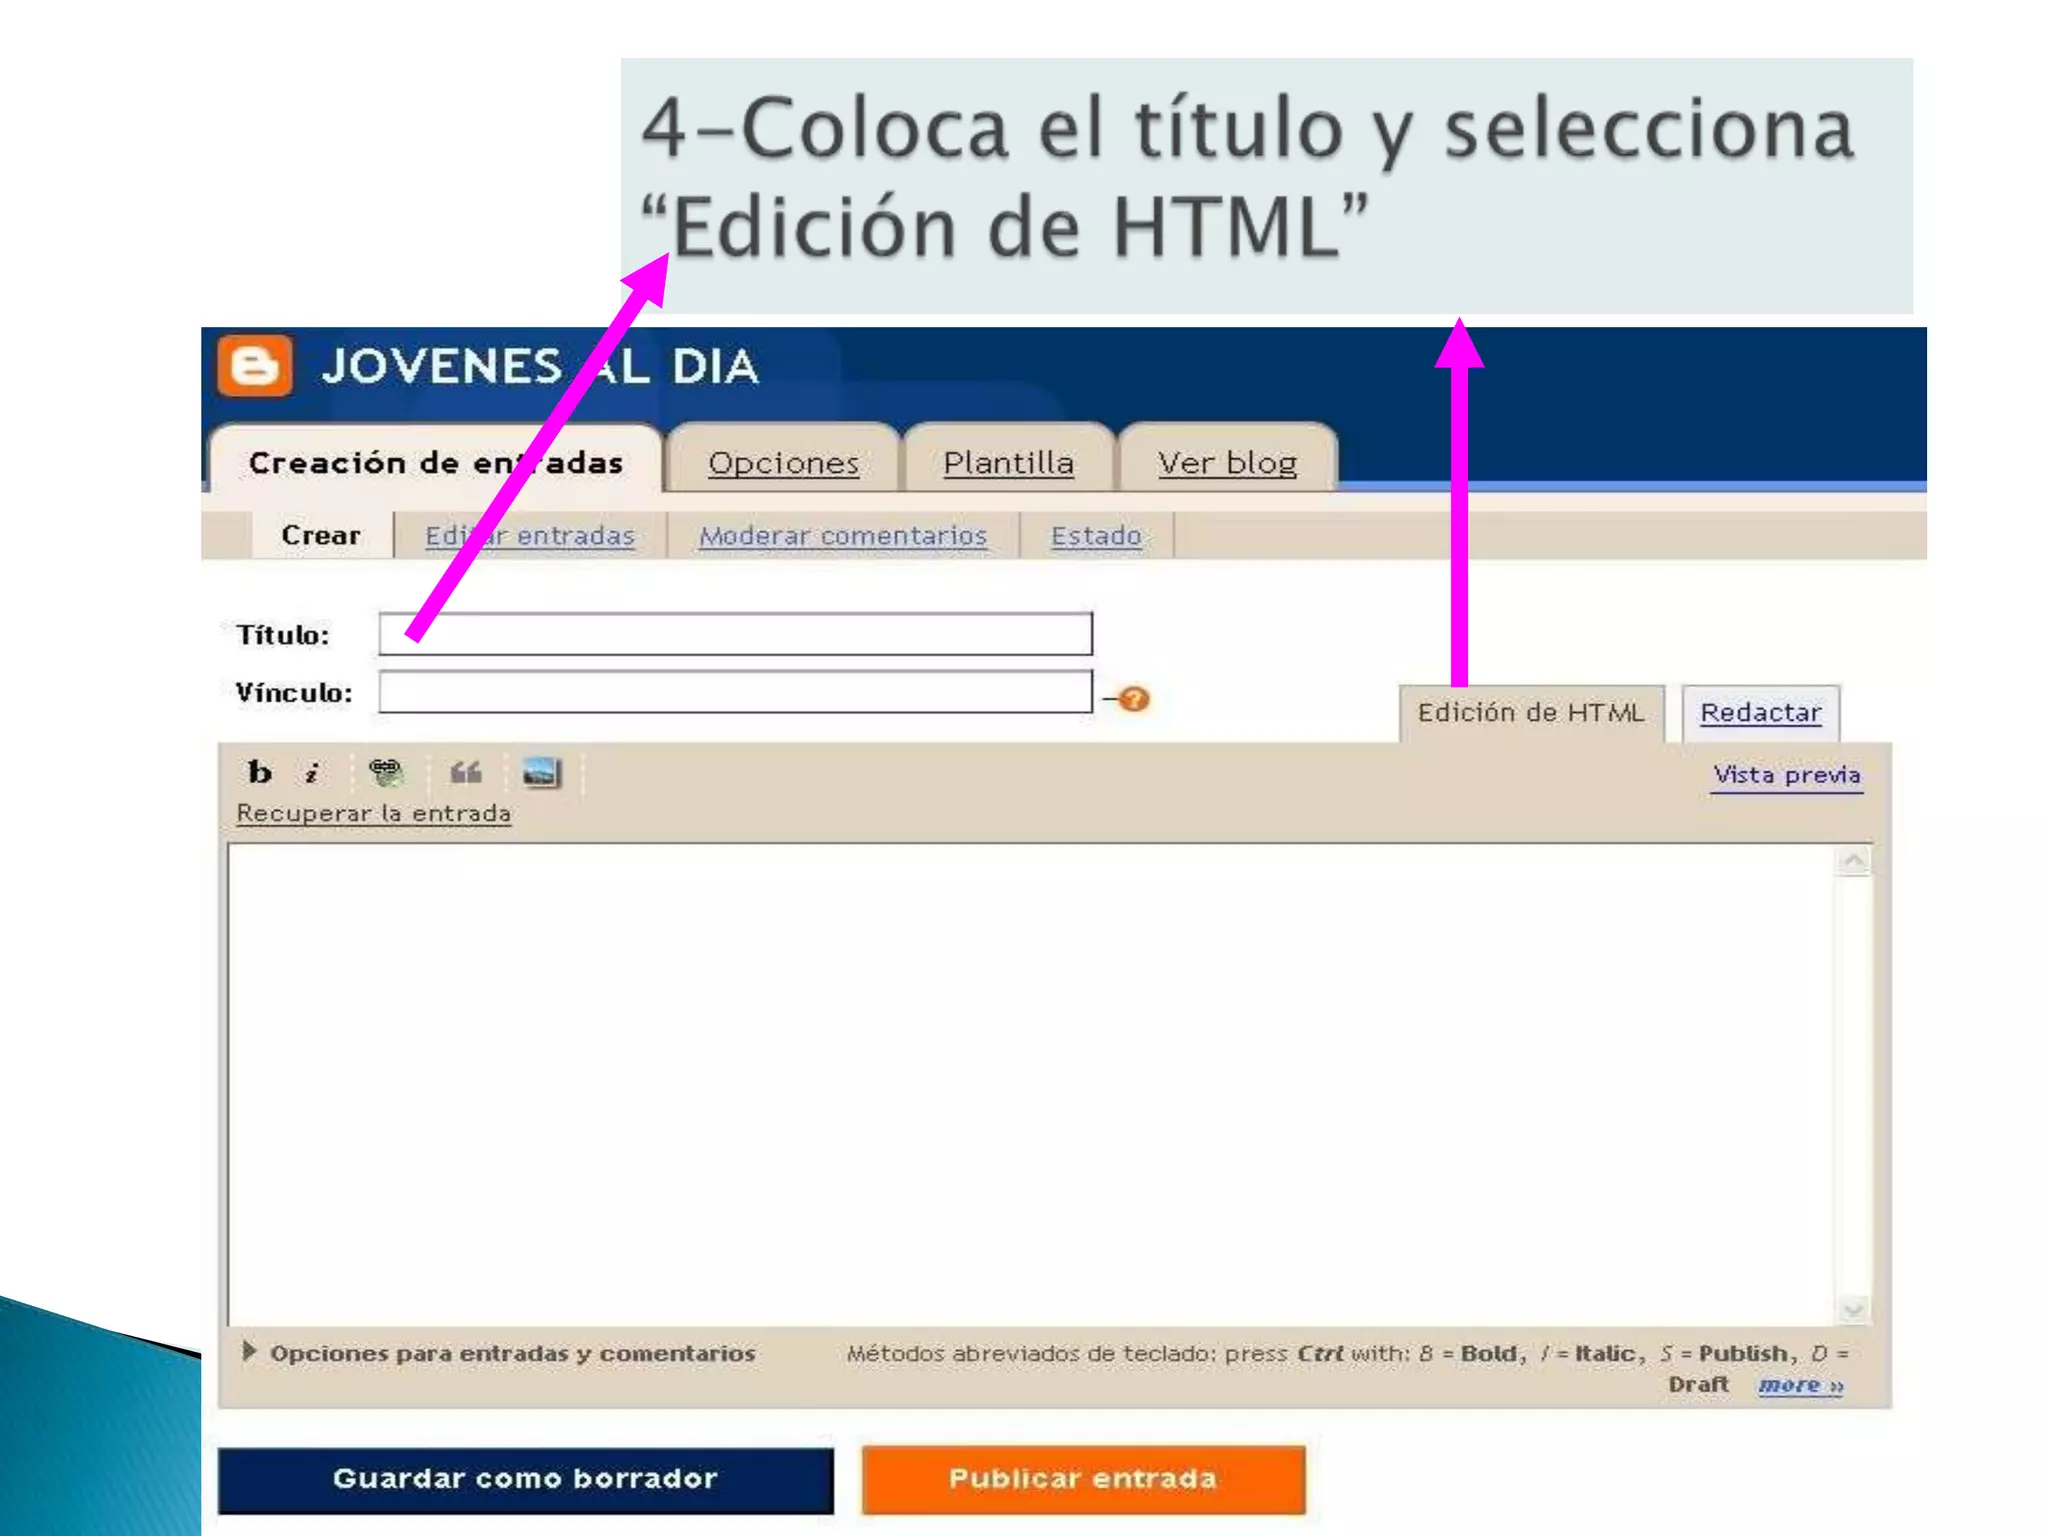Click Guardar como borrador button
The height and width of the screenshot is (1536, 2048).
pyautogui.click(x=526, y=1479)
